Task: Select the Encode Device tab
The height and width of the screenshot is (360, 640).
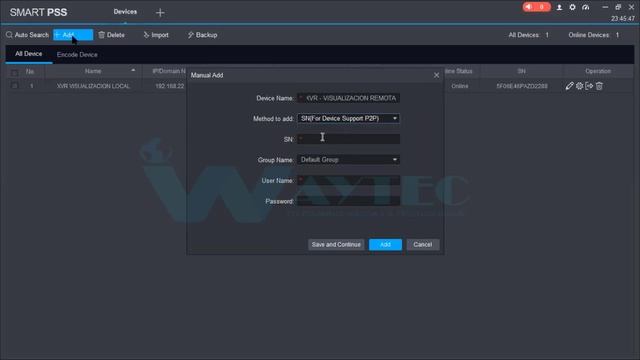Action: click(x=77, y=55)
